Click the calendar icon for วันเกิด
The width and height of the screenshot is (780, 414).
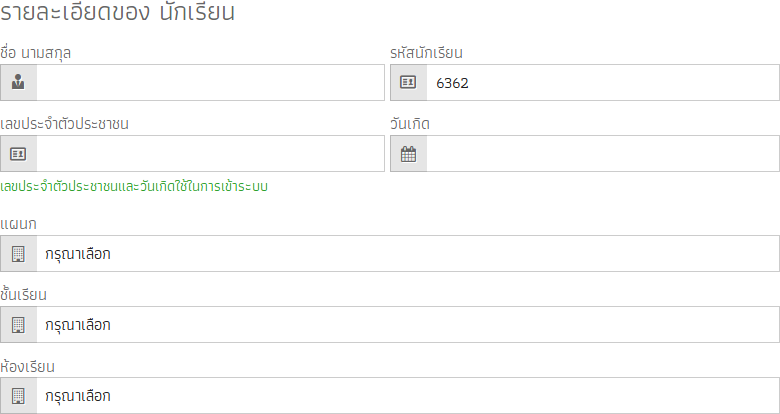click(408, 154)
